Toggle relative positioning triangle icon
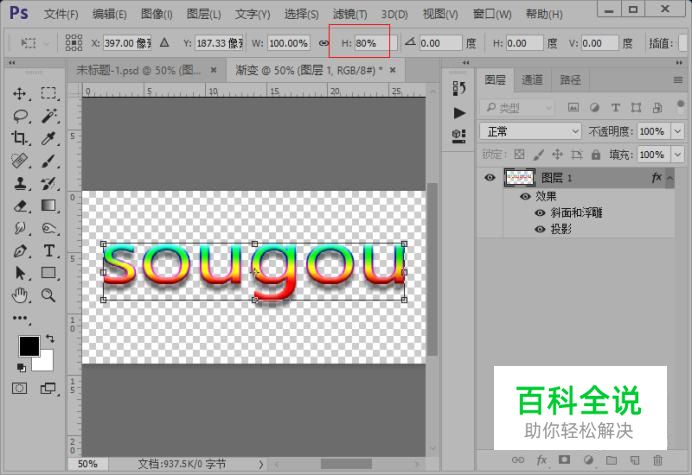This screenshot has height=475, width=692. [165, 43]
